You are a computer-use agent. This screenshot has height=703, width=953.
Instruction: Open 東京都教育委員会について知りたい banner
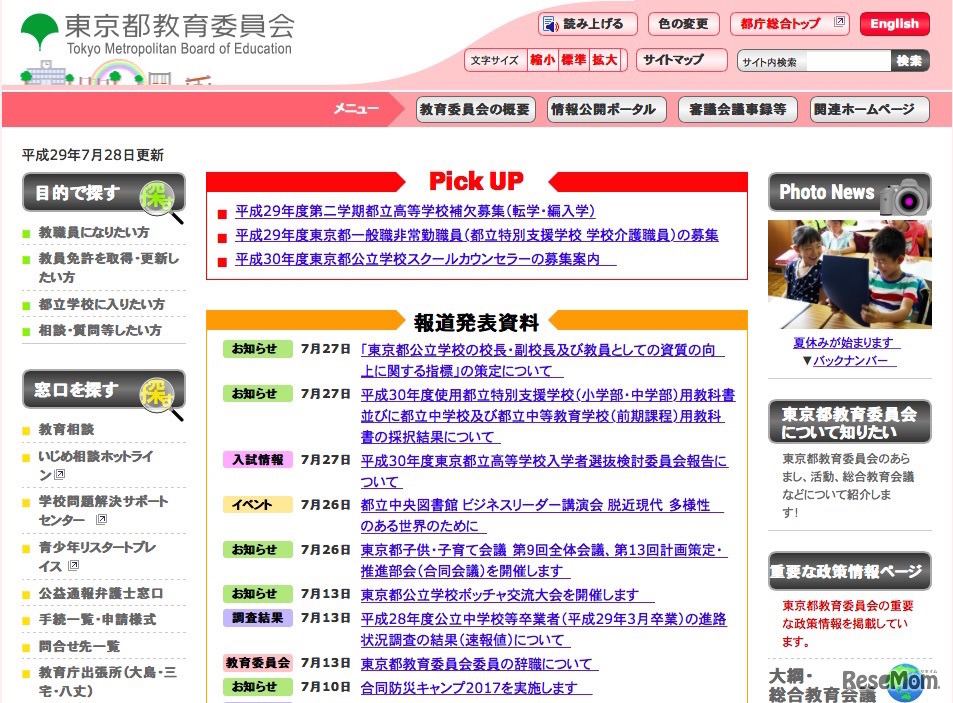850,422
